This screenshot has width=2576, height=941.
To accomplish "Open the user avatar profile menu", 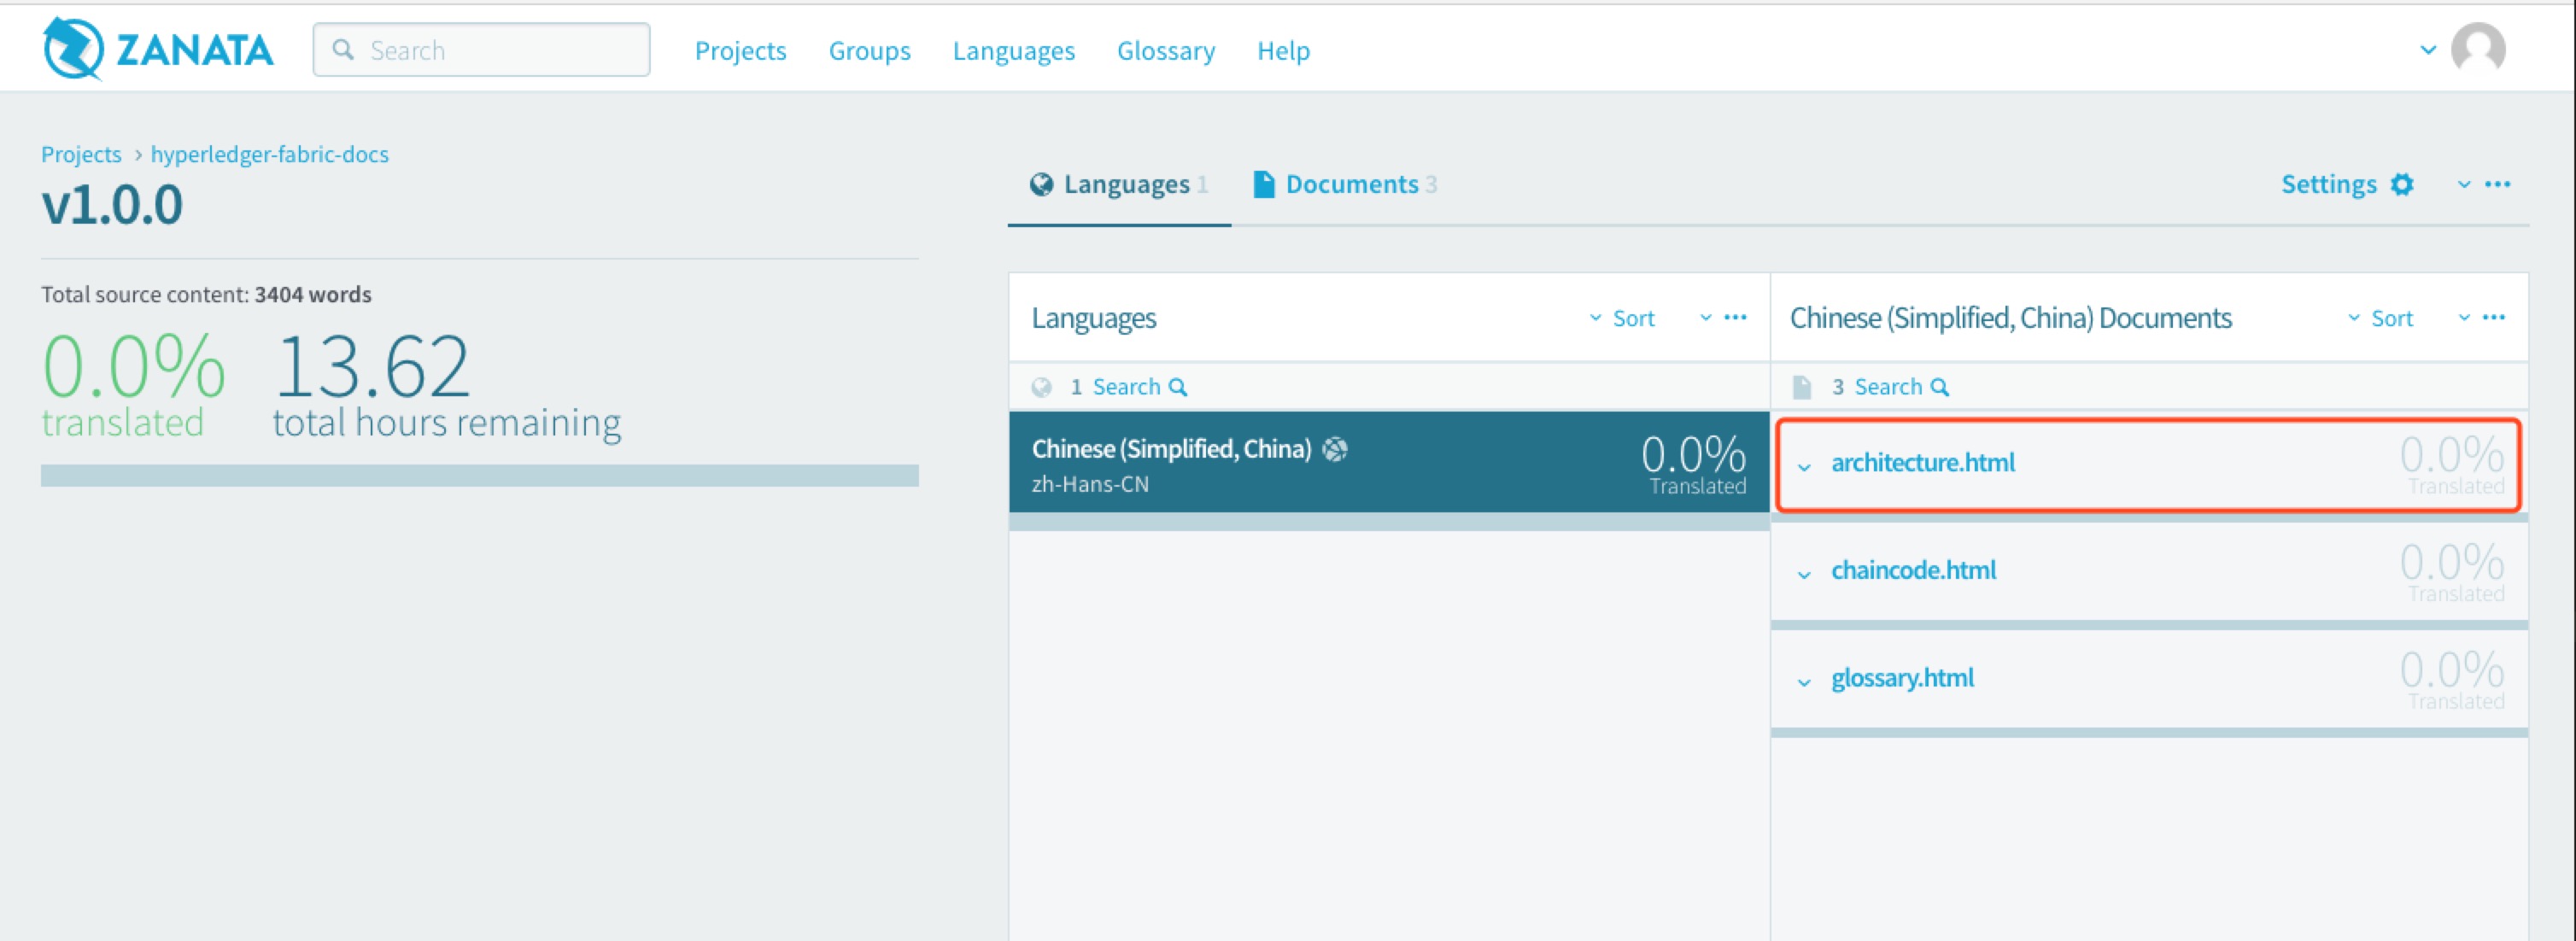I will point(2477,49).
